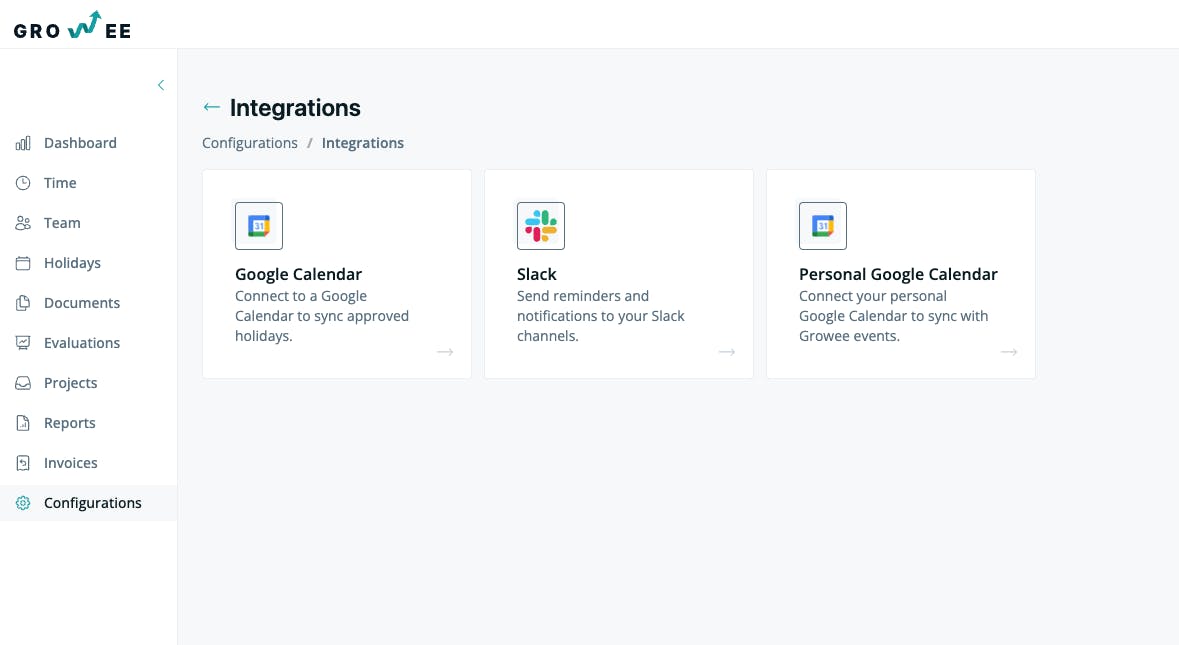Click the arrow on the Slack card
Screen dimensions: 1179x645
coord(726,352)
